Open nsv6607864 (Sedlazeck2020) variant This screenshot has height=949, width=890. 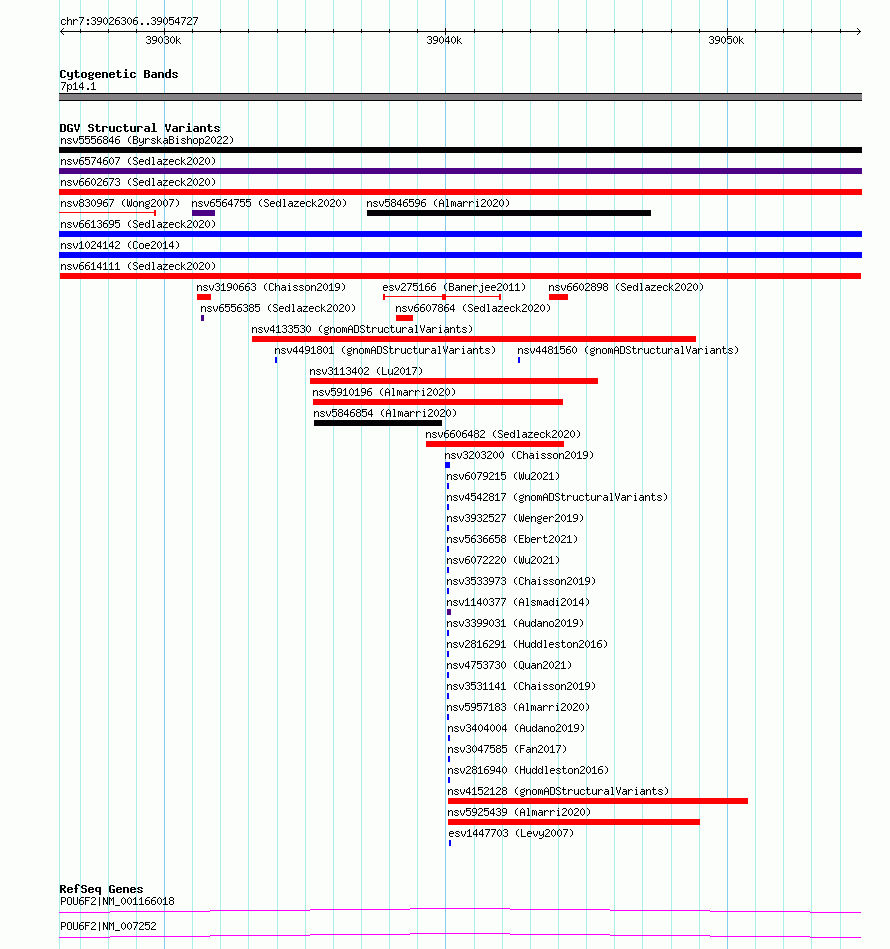click(x=473, y=309)
